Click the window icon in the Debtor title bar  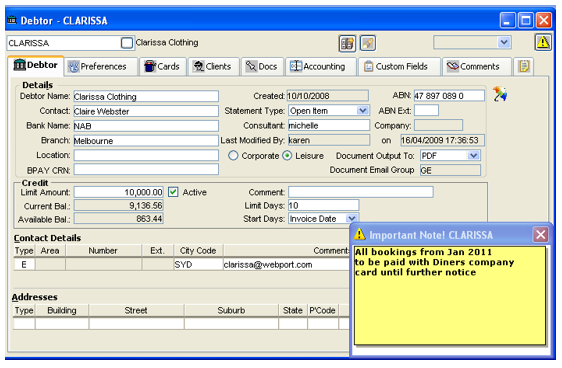click(x=12, y=20)
